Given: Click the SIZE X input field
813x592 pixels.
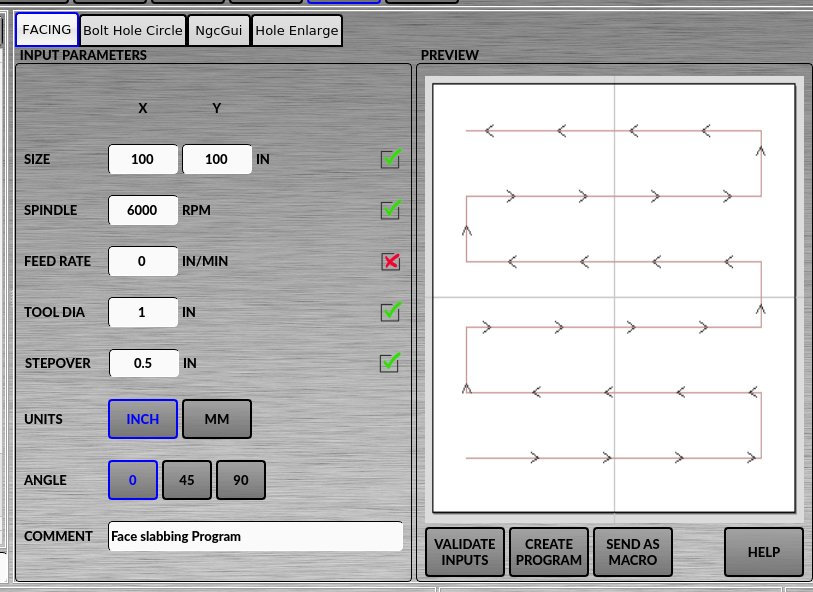Looking at the screenshot, I should click(x=143, y=159).
